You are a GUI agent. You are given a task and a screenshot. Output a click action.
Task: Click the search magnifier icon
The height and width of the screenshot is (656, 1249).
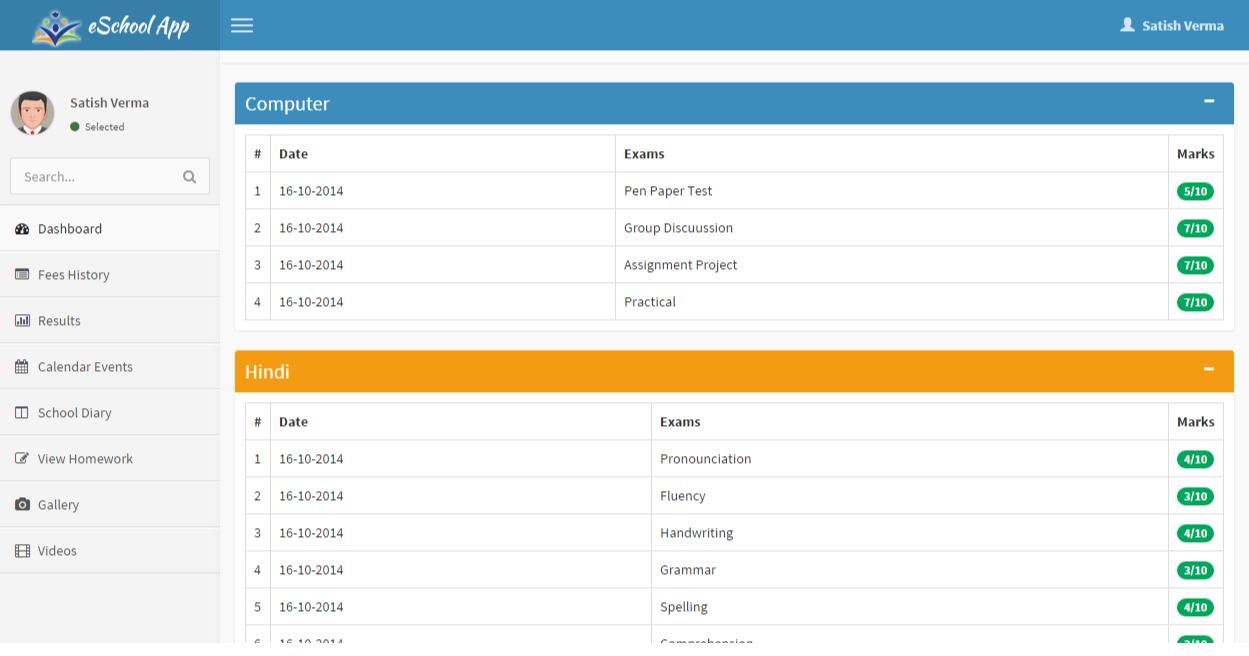[x=189, y=177]
